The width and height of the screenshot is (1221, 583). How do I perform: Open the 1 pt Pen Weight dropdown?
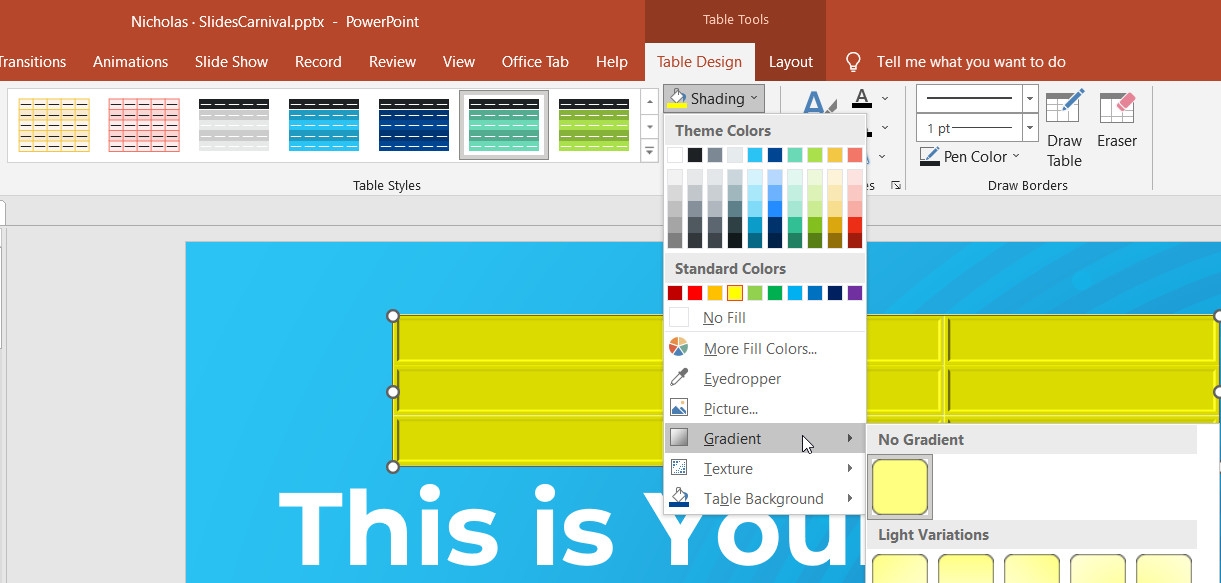coord(1030,128)
